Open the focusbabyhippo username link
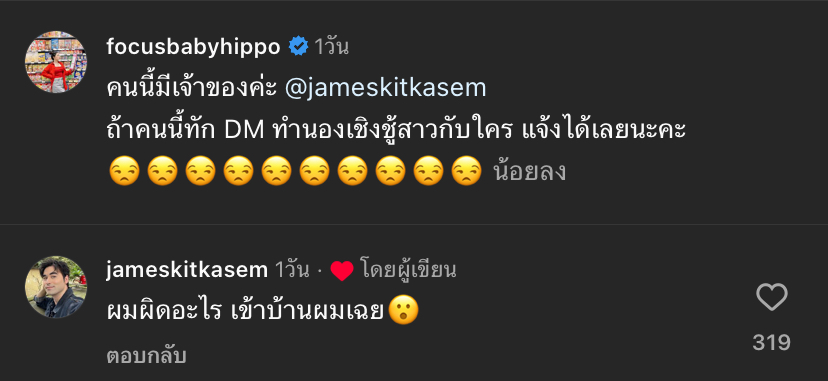The height and width of the screenshot is (381, 828). (x=193, y=47)
